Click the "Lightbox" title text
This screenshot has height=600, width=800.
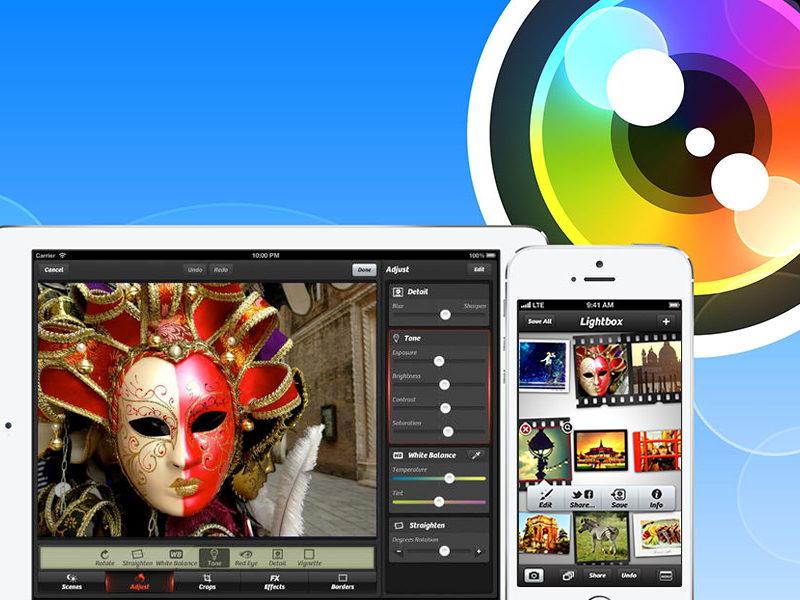click(602, 321)
